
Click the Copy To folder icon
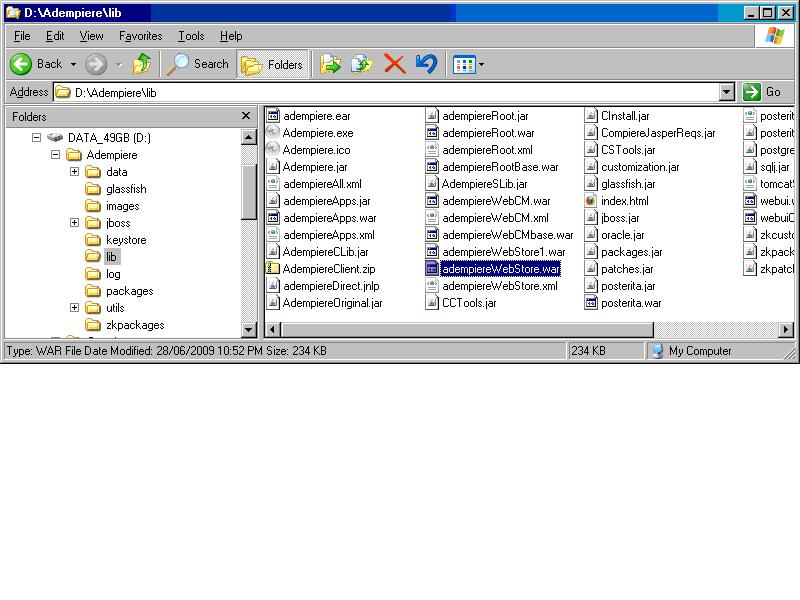[362, 64]
